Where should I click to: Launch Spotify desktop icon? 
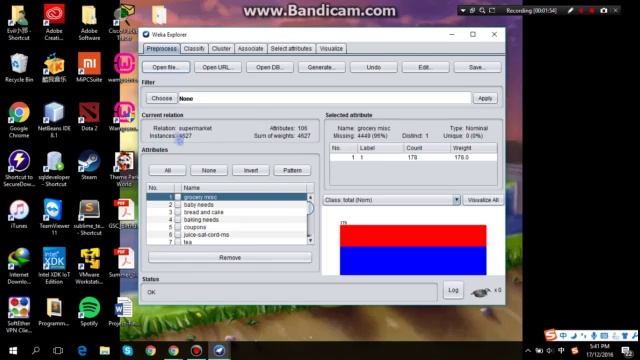[89, 307]
